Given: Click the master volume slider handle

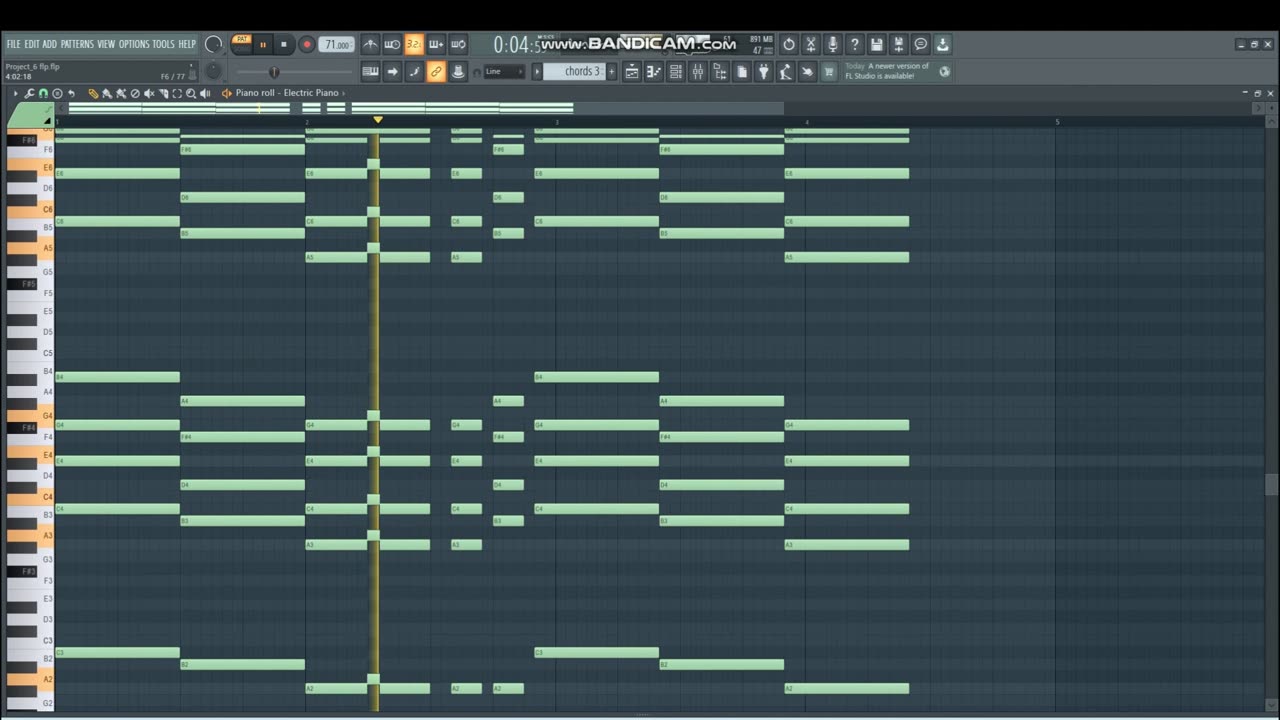Looking at the screenshot, I should (x=274, y=72).
